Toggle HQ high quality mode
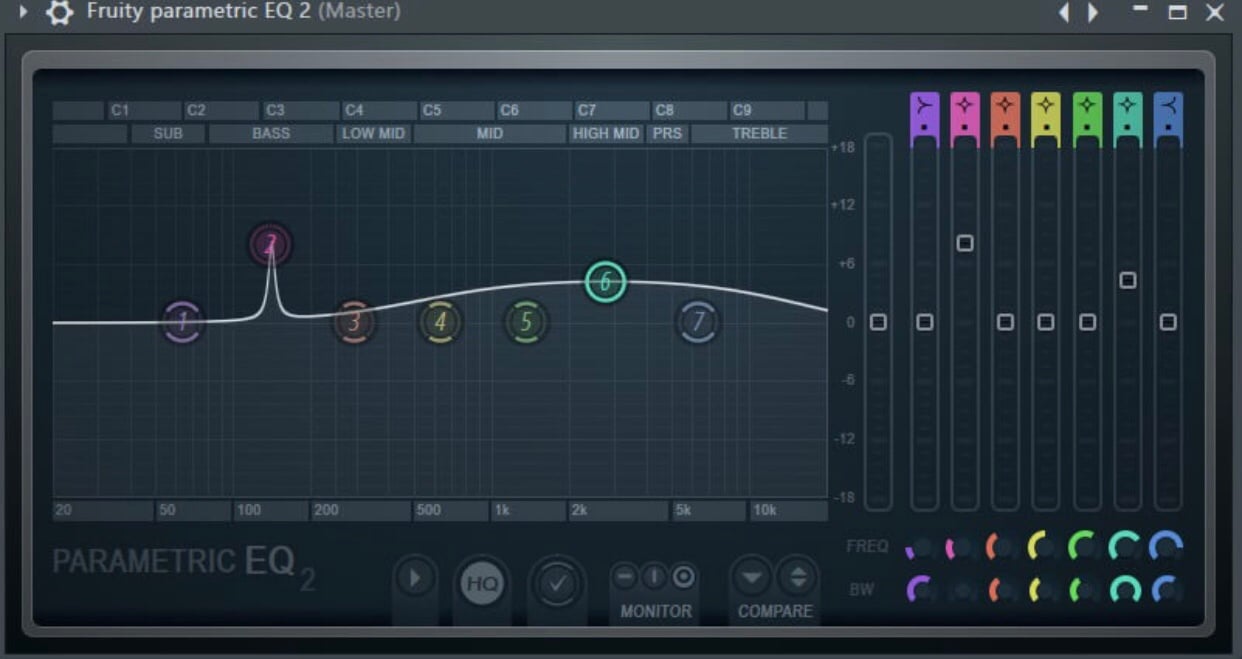The width and height of the screenshot is (1242, 659). pos(482,584)
